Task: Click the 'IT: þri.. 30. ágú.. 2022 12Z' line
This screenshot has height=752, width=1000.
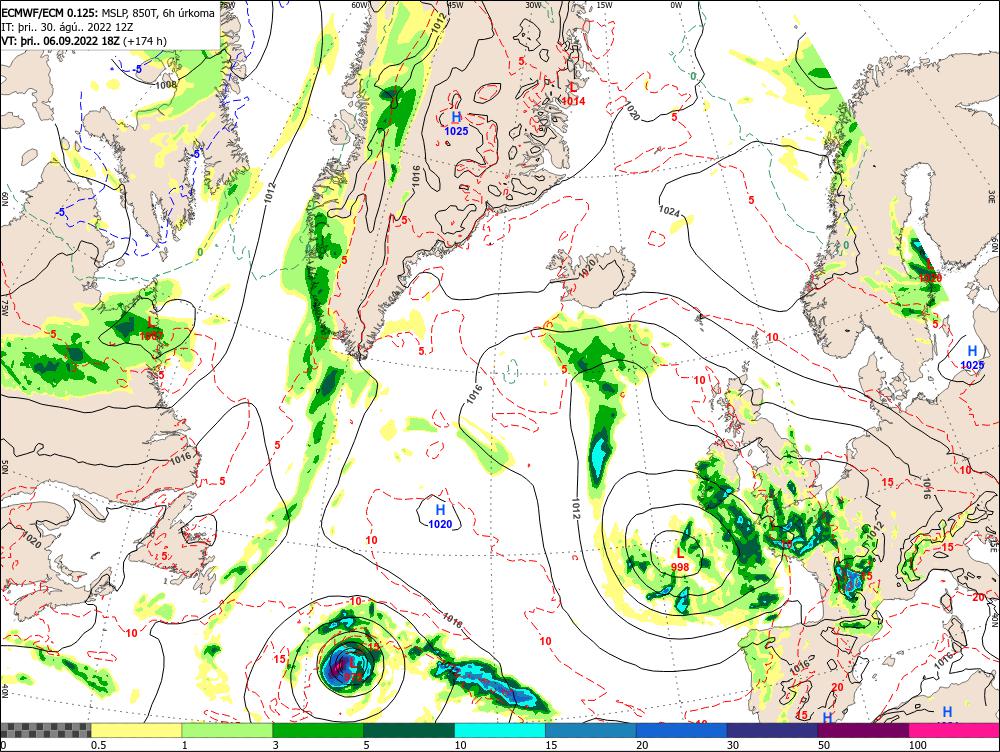Action: [x=68, y=27]
